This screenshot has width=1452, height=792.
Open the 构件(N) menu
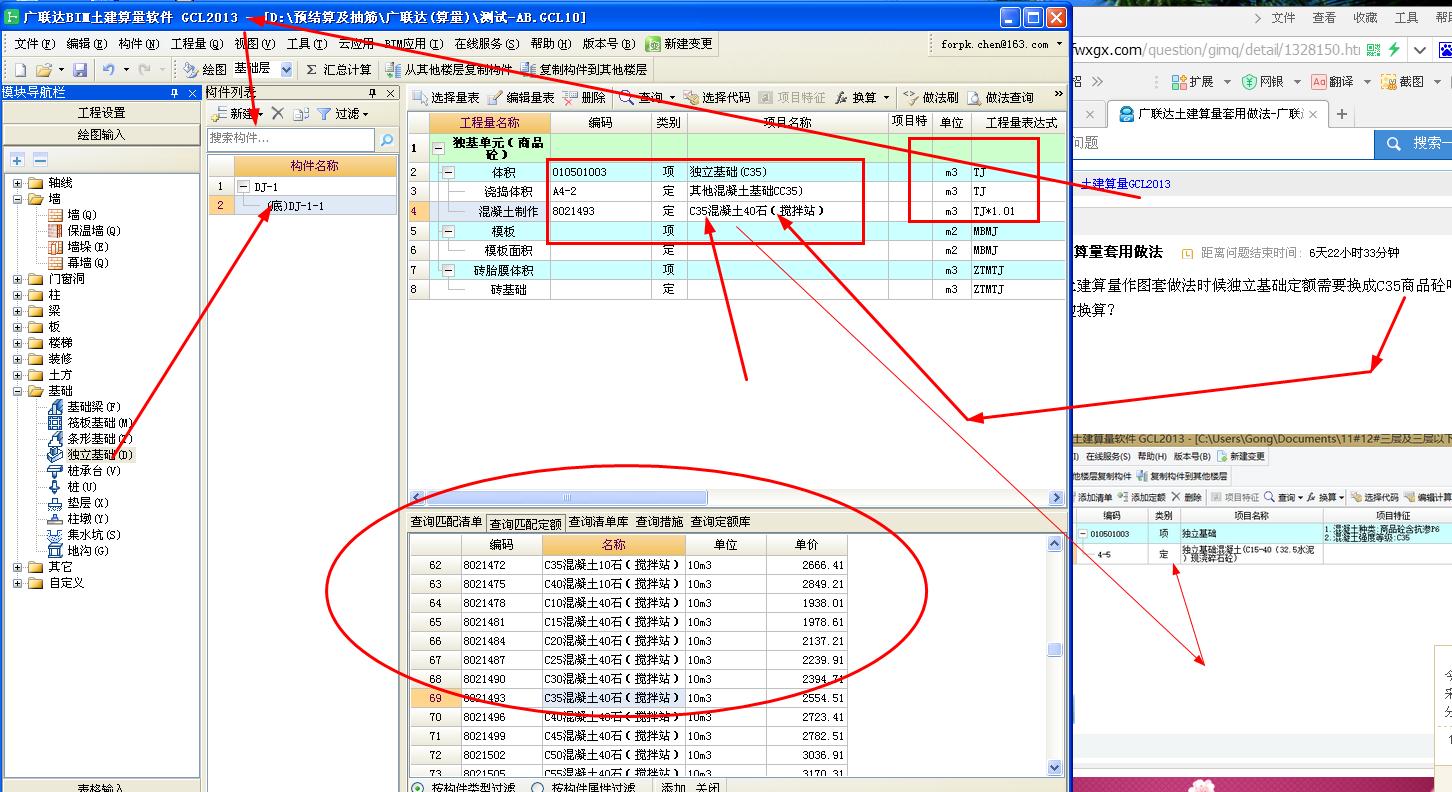138,44
